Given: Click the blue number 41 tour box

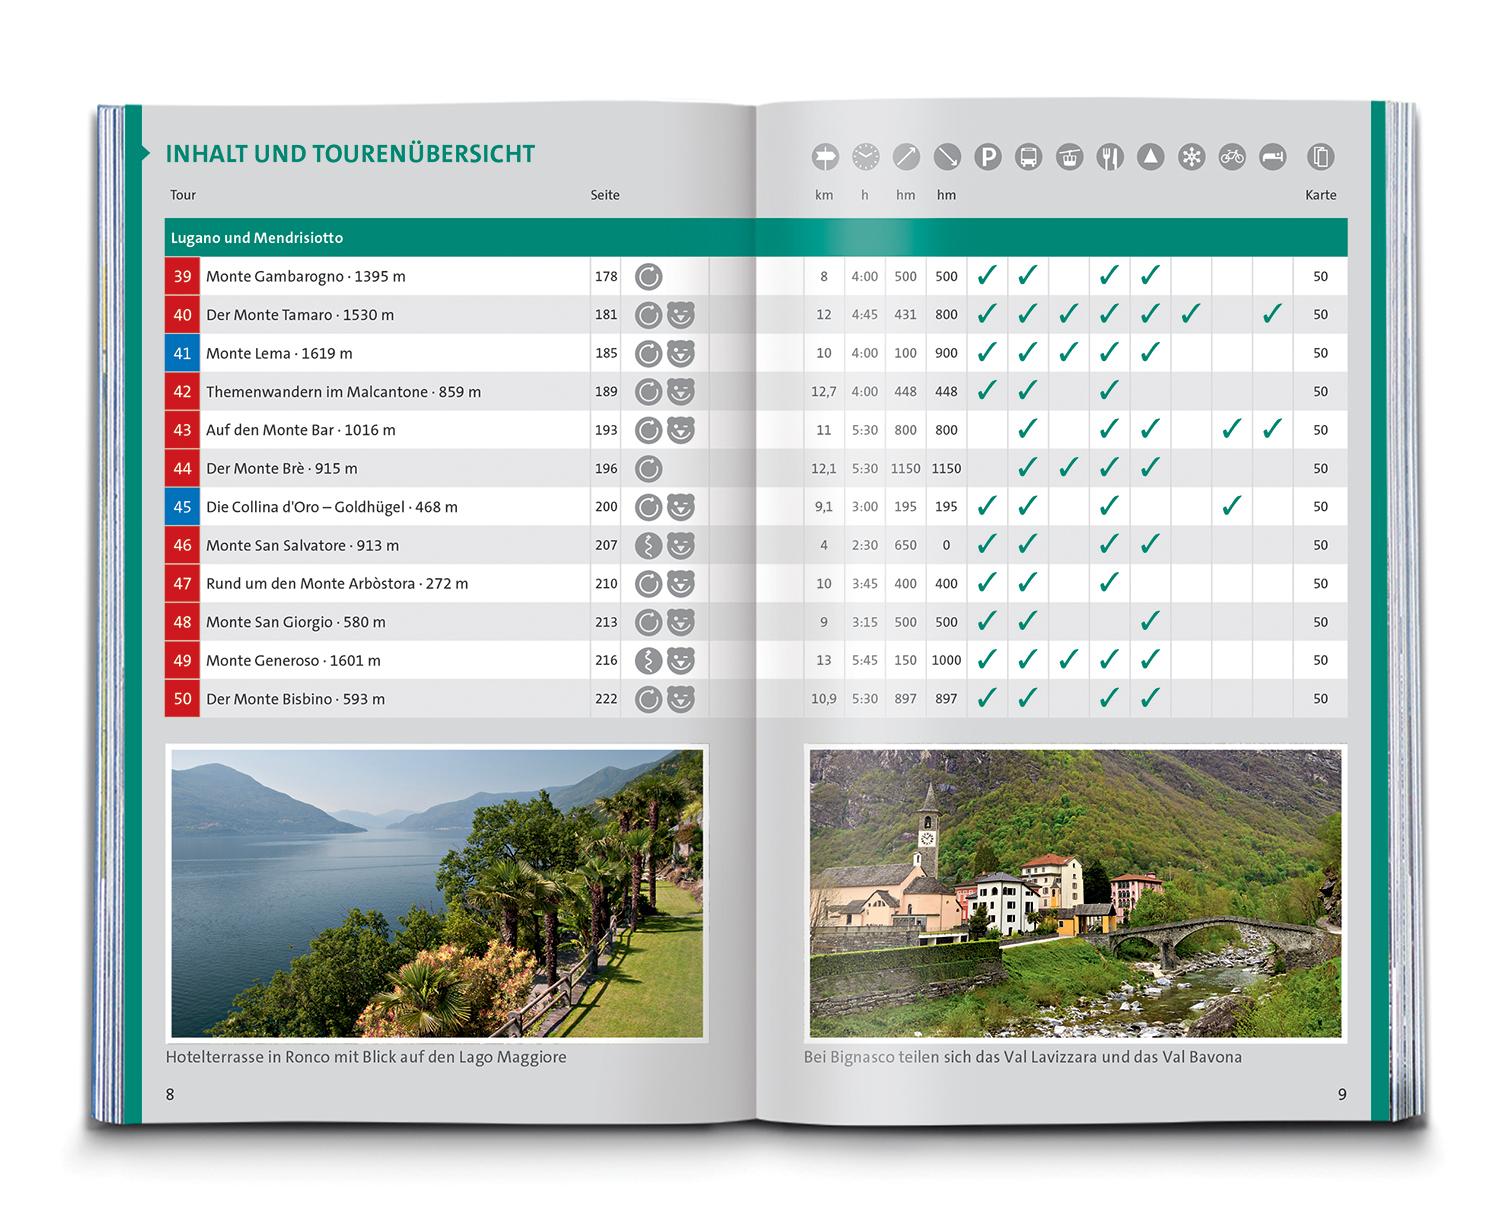Looking at the screenshot, I should click(x=182, y=354).
